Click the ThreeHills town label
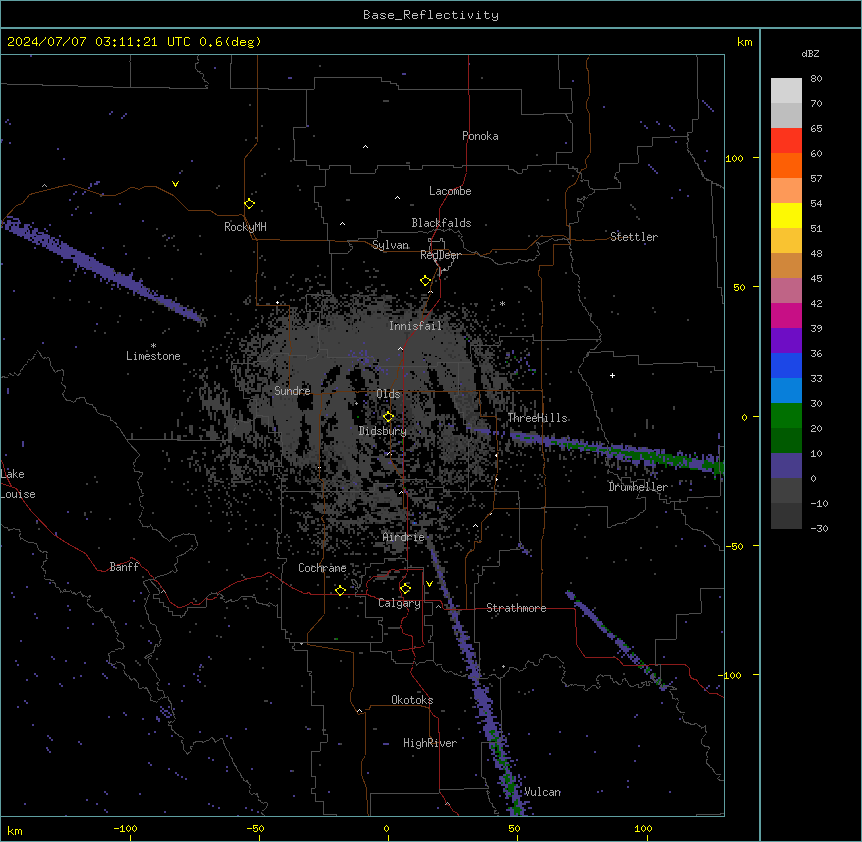862x842 pixels. coord(538,418)
